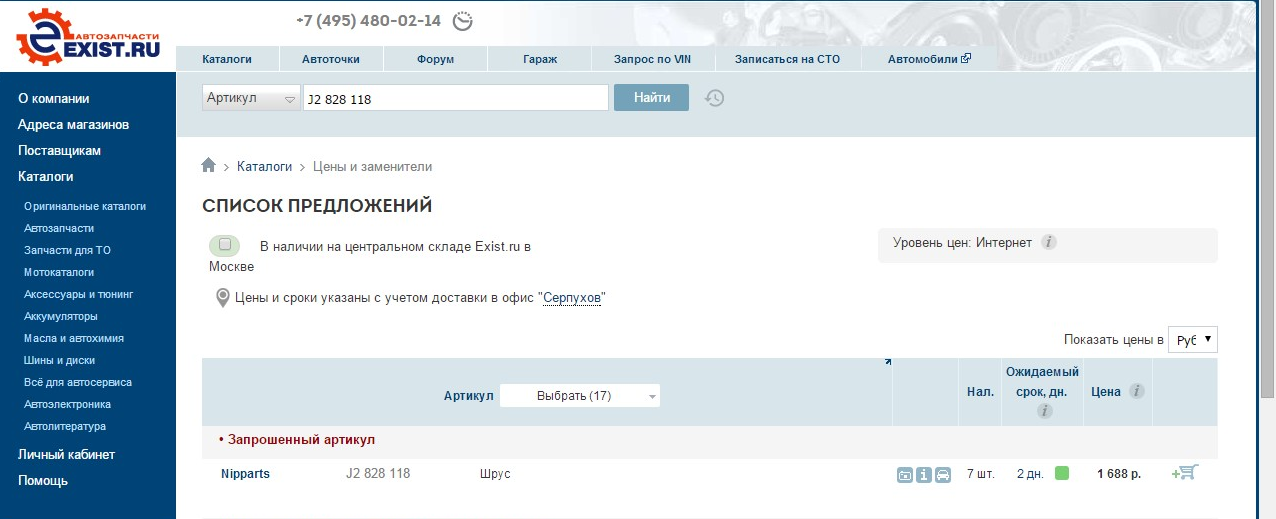Open Личный кабинет in the sidebar

[x=66, y=455]
